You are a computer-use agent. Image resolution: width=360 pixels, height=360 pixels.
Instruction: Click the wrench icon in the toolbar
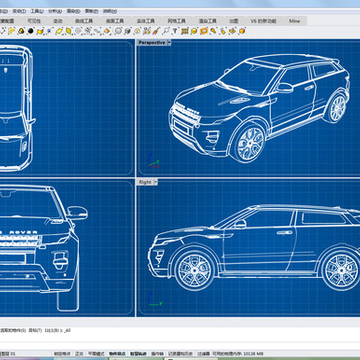pos(213,31)
